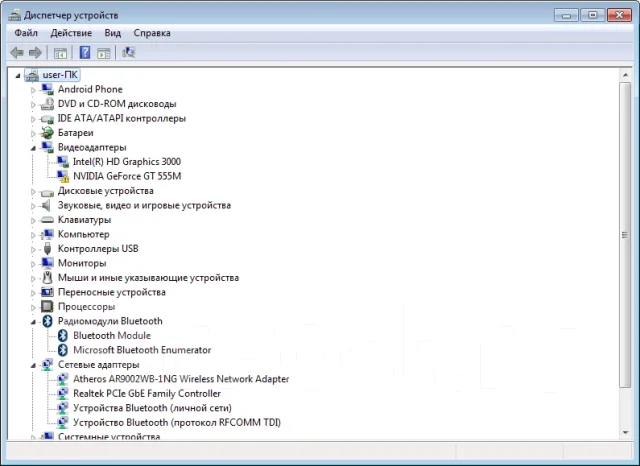Expand the Клавиатуры node
640x466 pixels.
[x=33, y=220]
